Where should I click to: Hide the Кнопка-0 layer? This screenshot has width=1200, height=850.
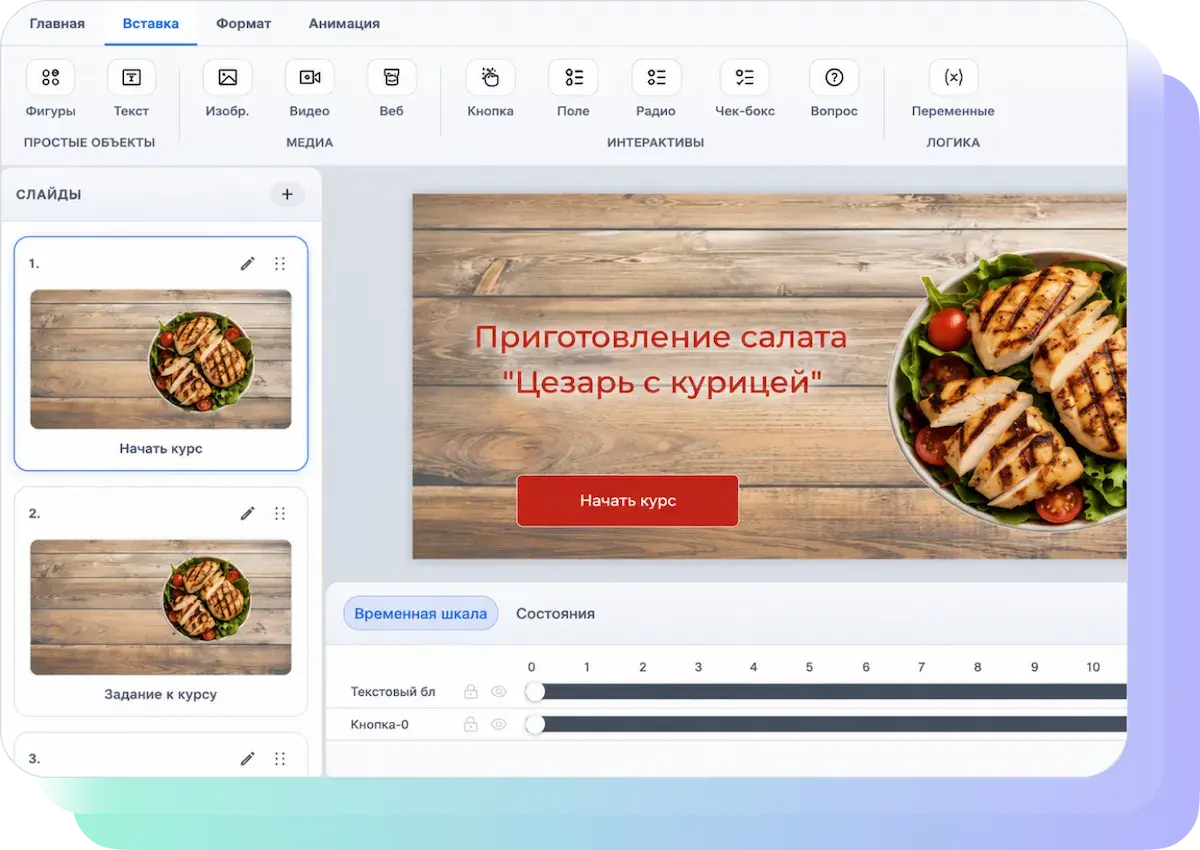[x=499, y=724]
